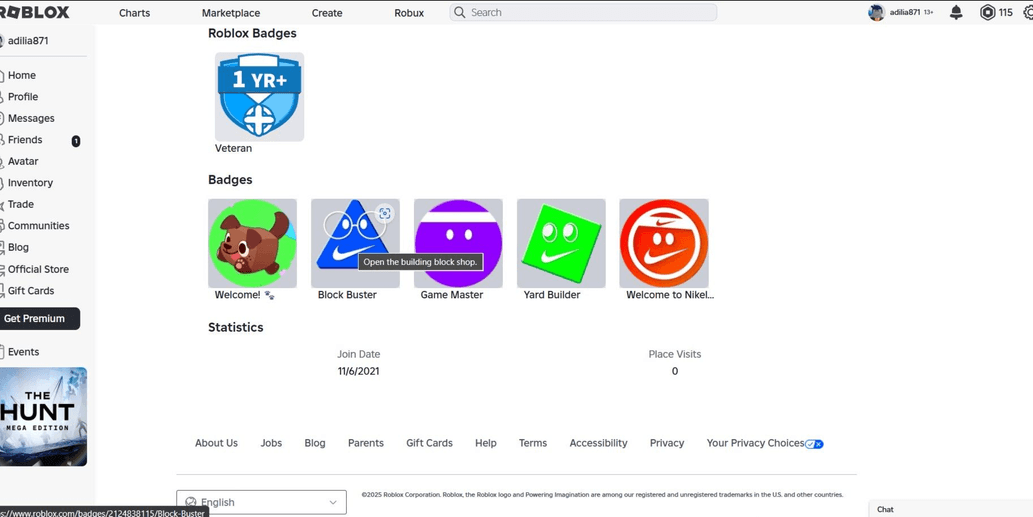This screenshot has height=517, width=1033.
Task: Open the Robux balance icon showing 115
Action: (988, 13)
